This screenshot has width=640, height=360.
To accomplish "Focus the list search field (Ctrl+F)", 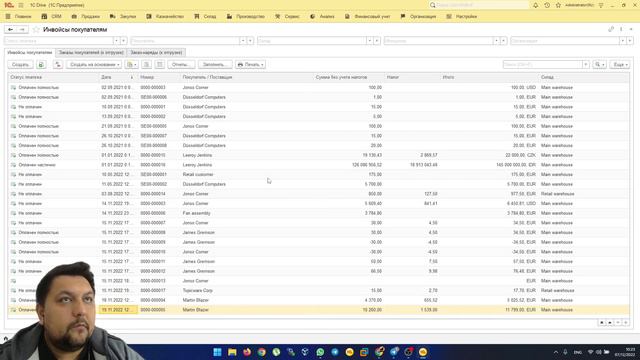I will coord(543,64).
